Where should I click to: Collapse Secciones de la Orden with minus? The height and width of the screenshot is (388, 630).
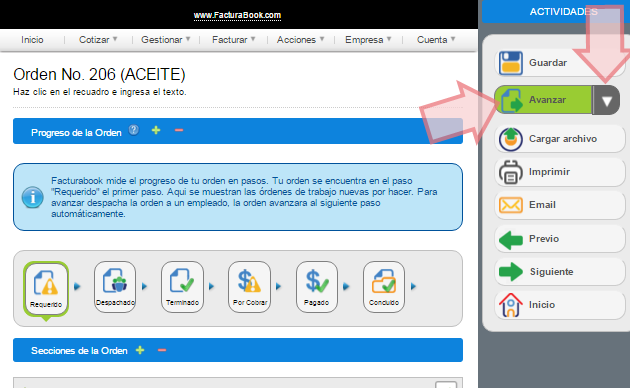(x=162, y=350)
